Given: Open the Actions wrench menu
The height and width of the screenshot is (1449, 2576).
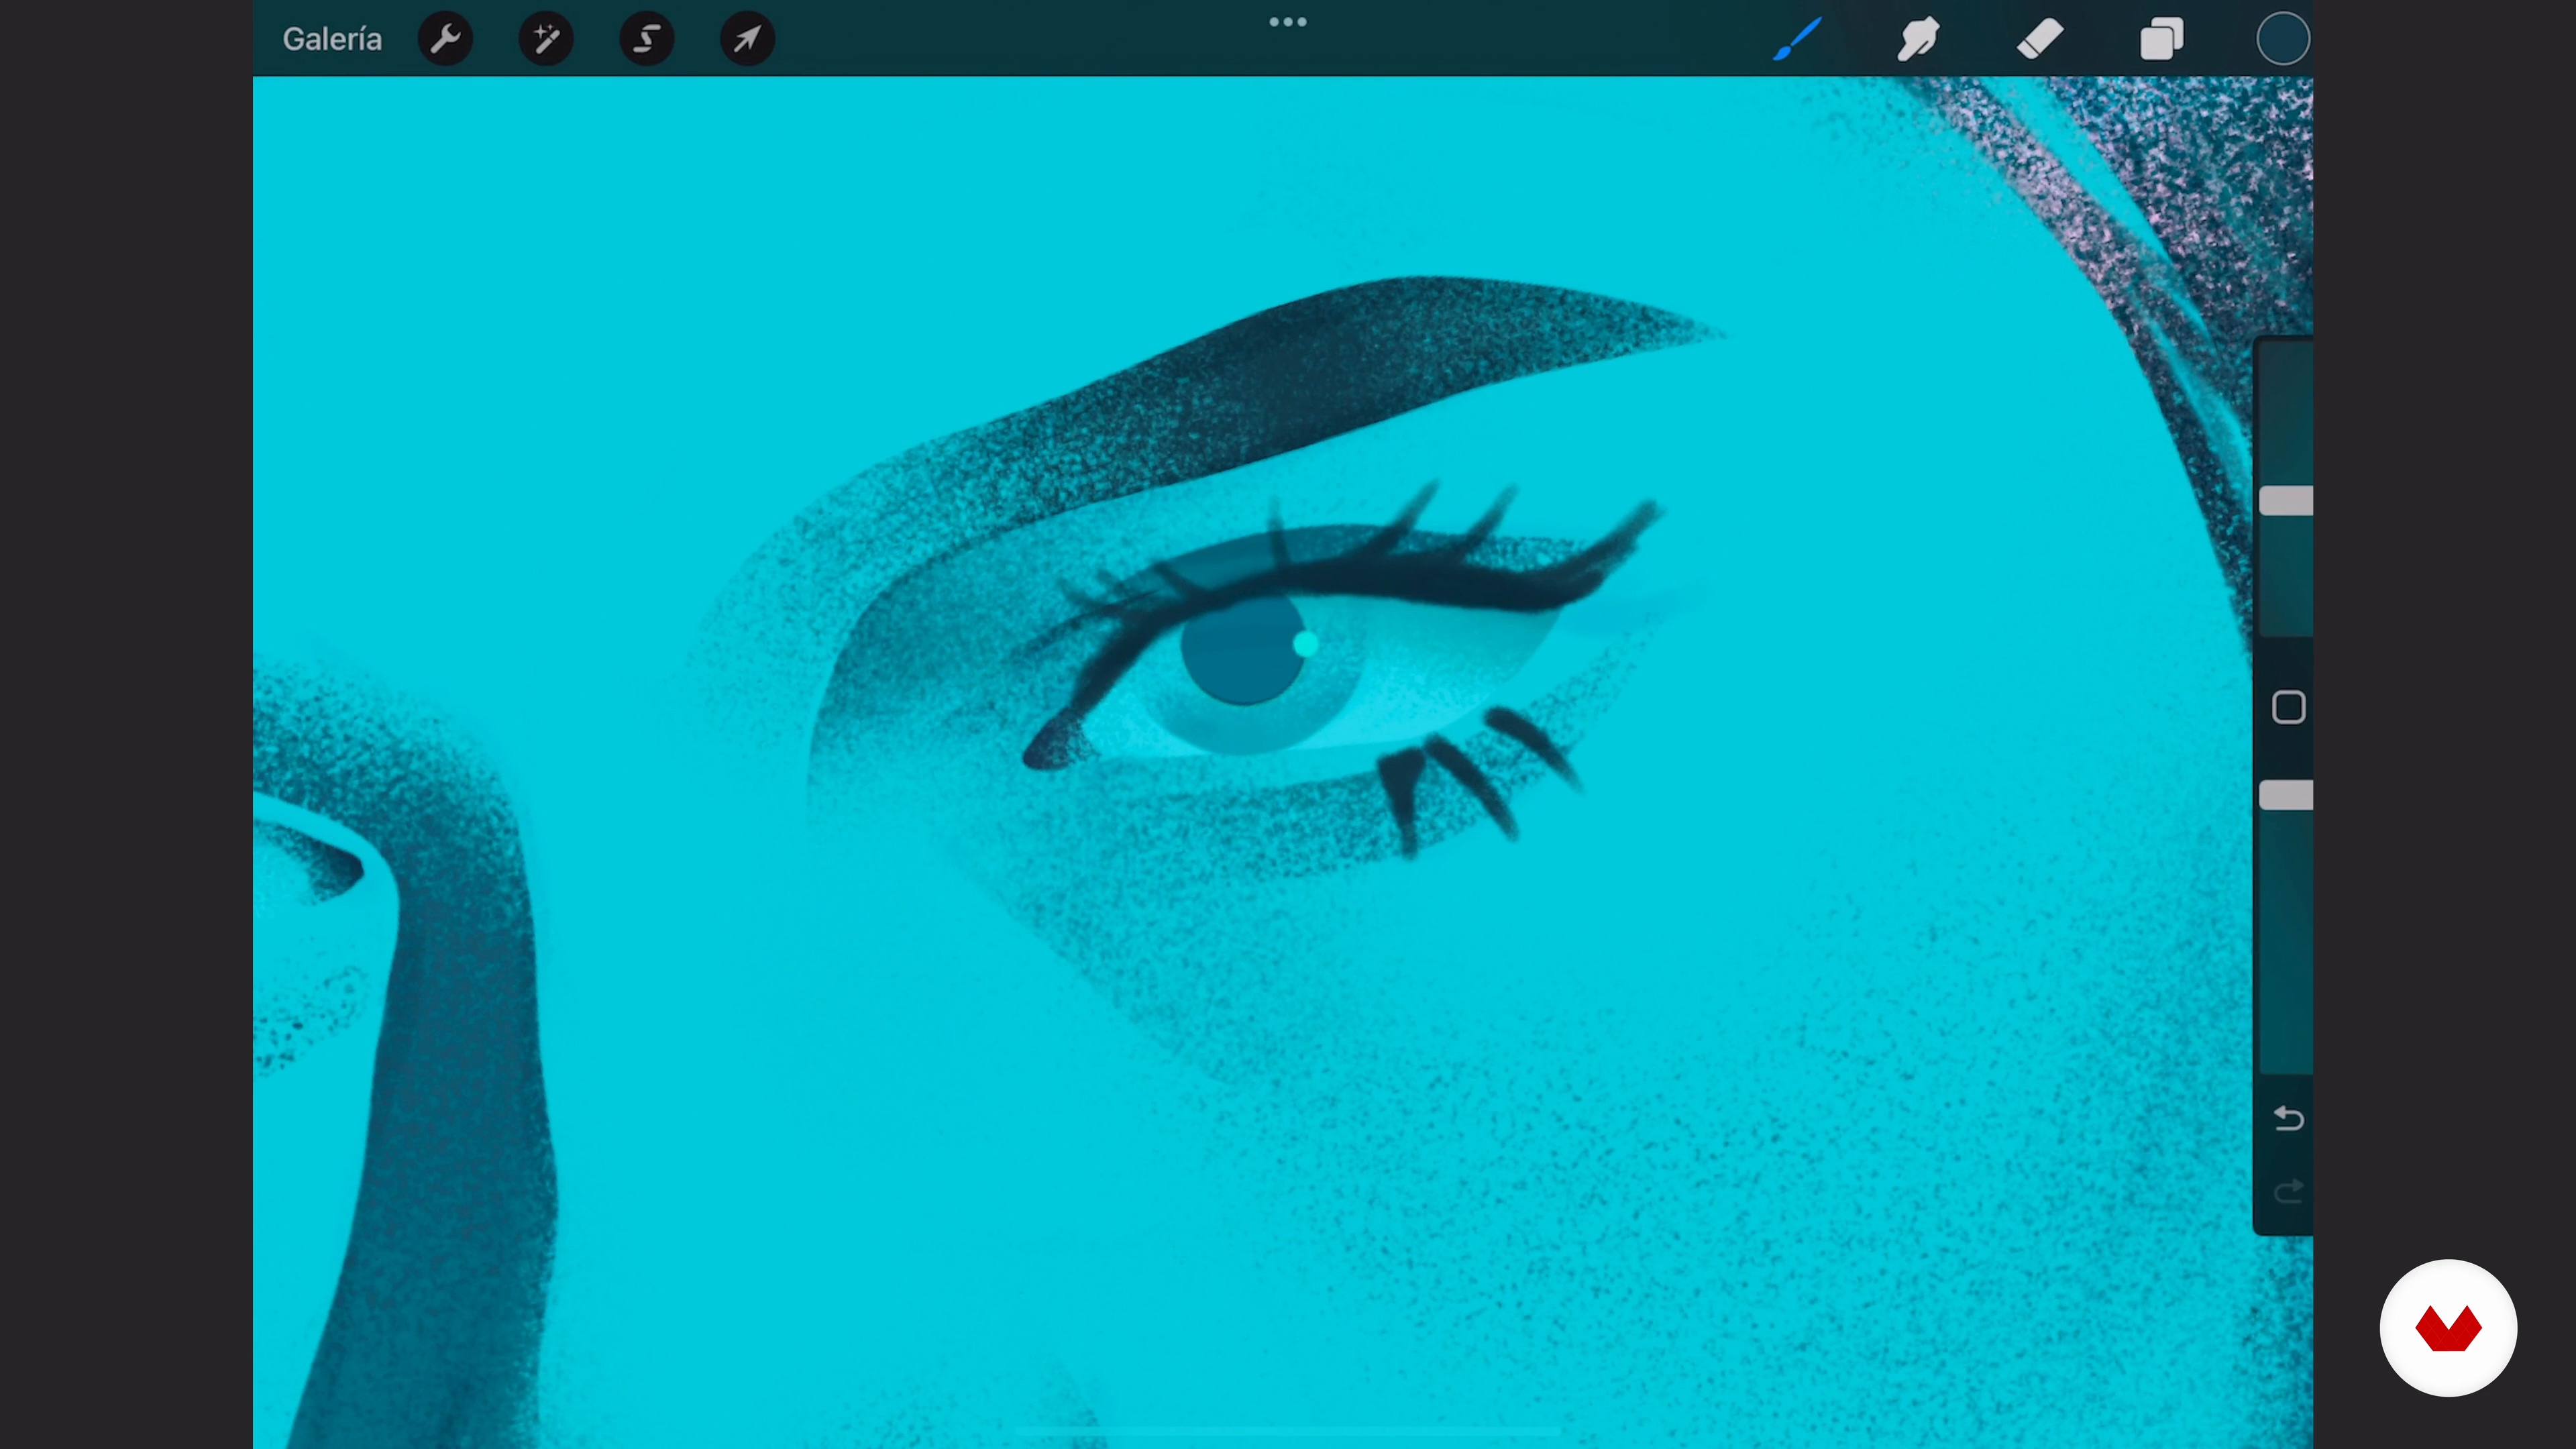Looking at the screenshot, I should (445, 39).
